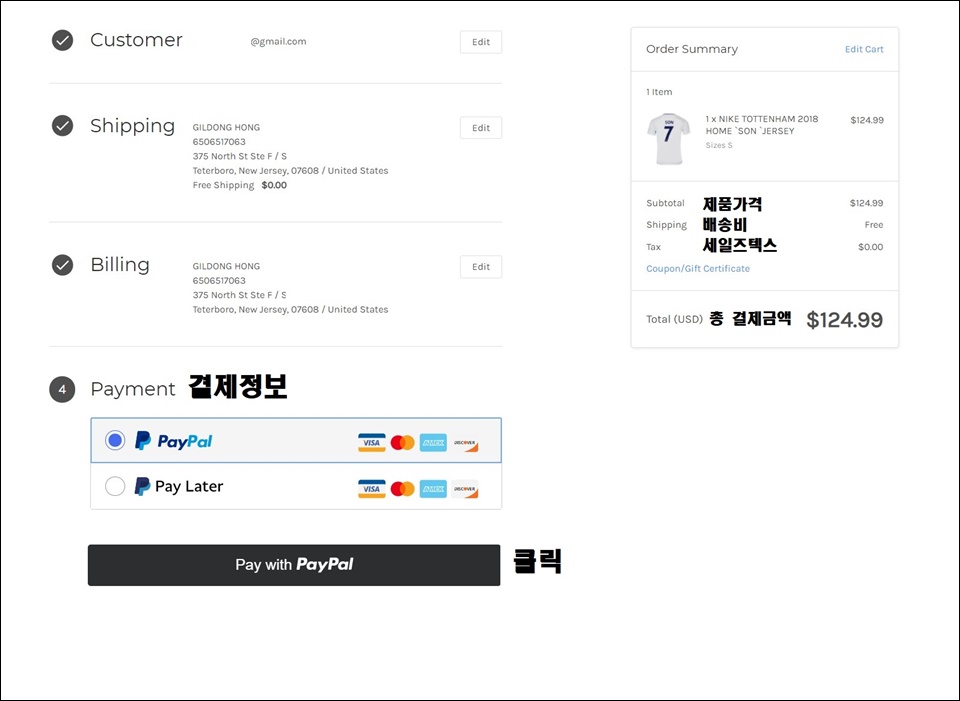Screen dimensions: 960x701
Task: Click the Billing step checkmark icon
Action: click(x=62, y=265)
